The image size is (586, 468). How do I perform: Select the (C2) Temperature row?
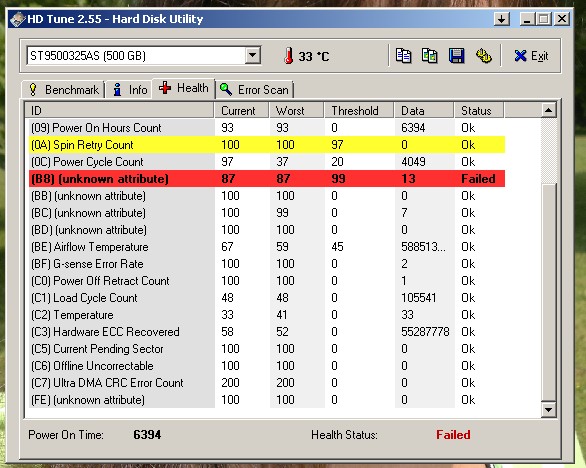pyautogui.click(x=267, y=315)
